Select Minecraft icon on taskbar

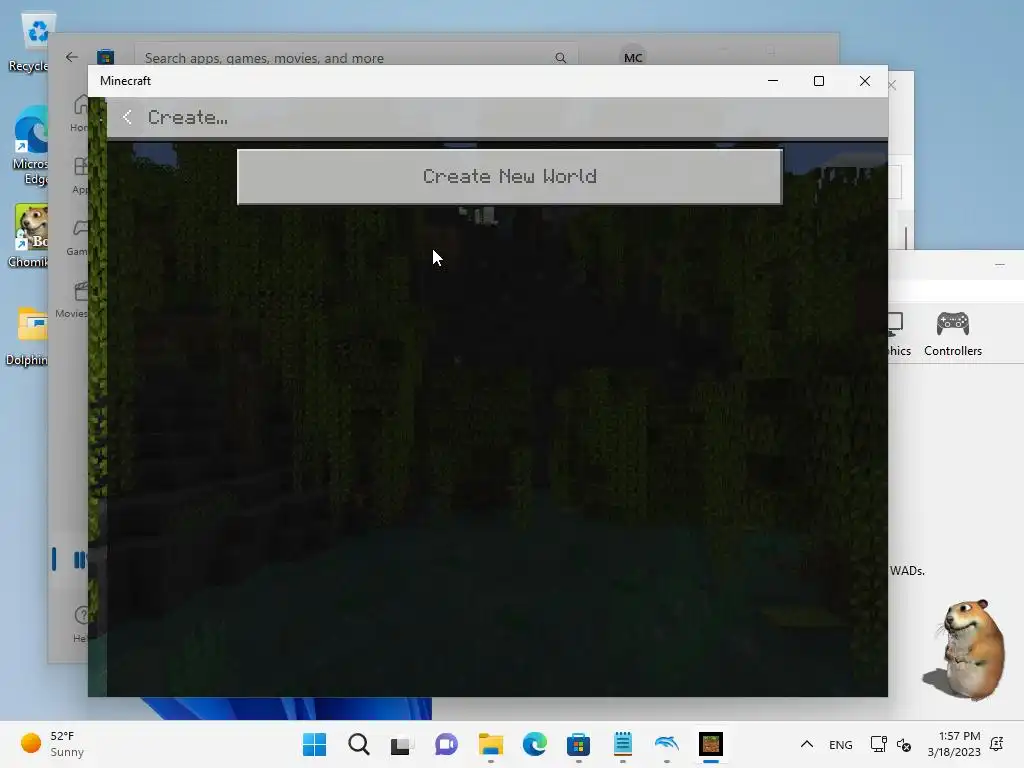[x=711, y=744]
